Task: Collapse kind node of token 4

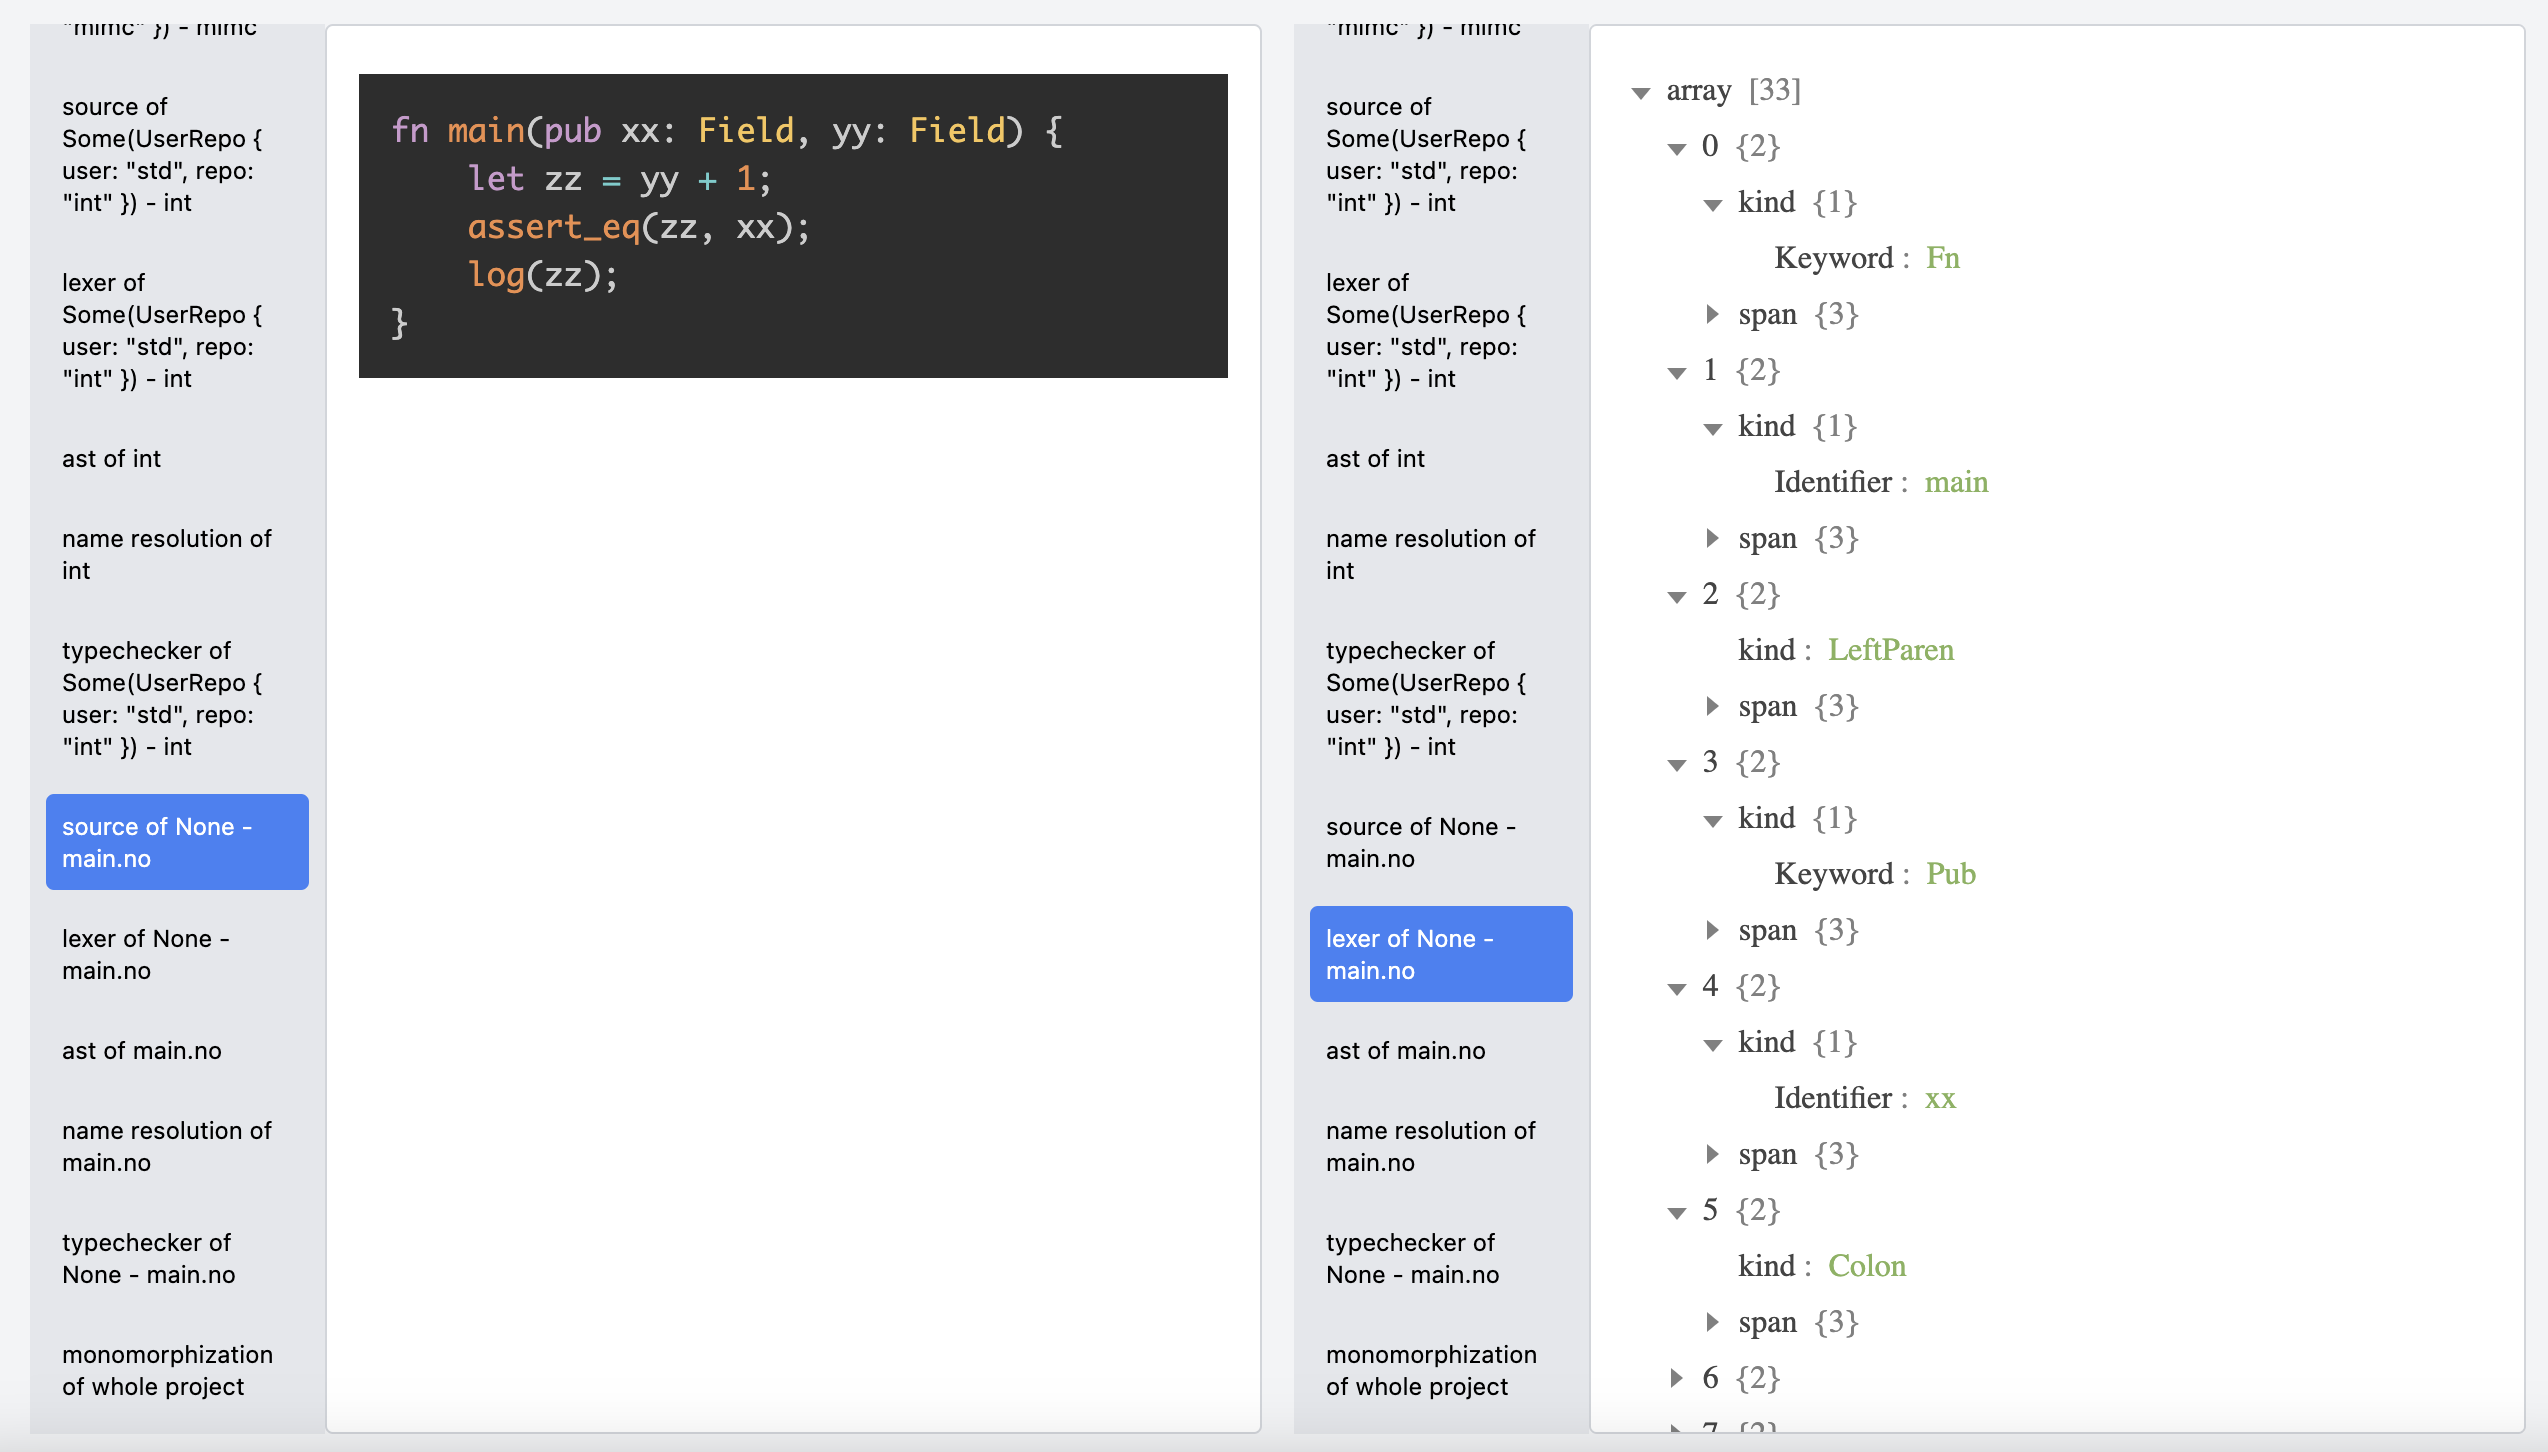Action: pyautogui.click(x=1713, y=1045)
